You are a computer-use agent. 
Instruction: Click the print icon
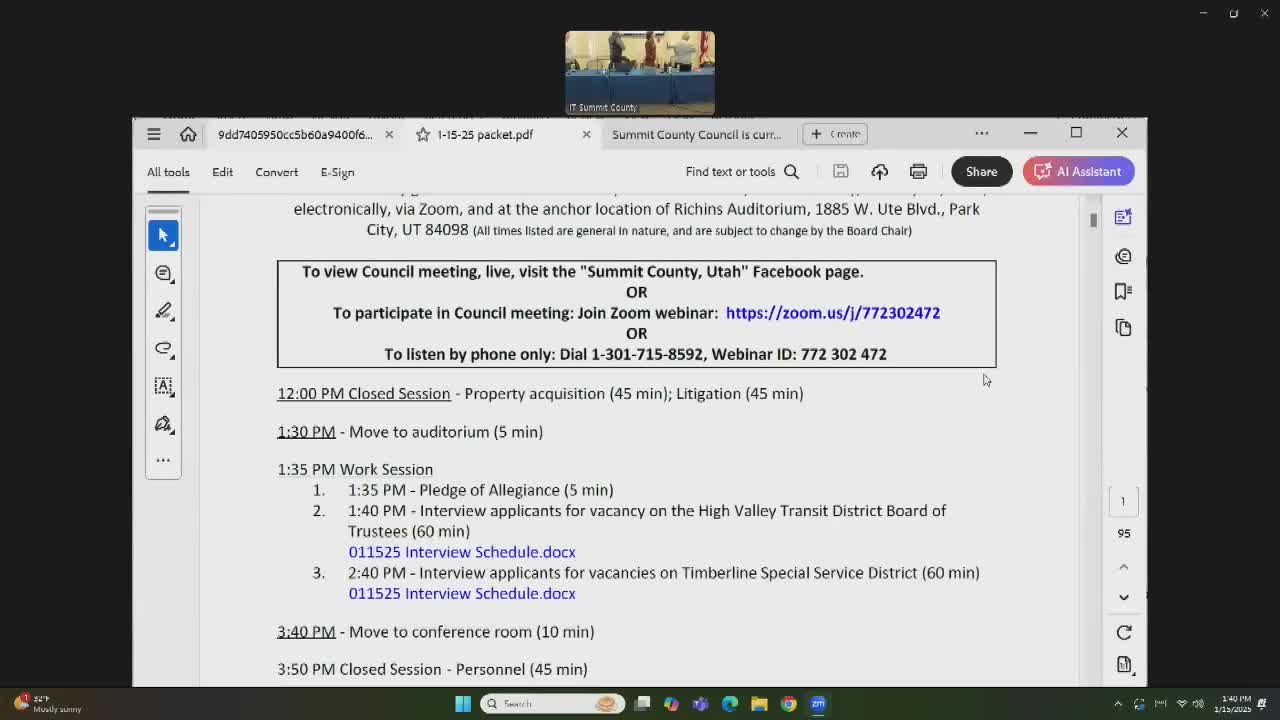click(x=918, y=172)
